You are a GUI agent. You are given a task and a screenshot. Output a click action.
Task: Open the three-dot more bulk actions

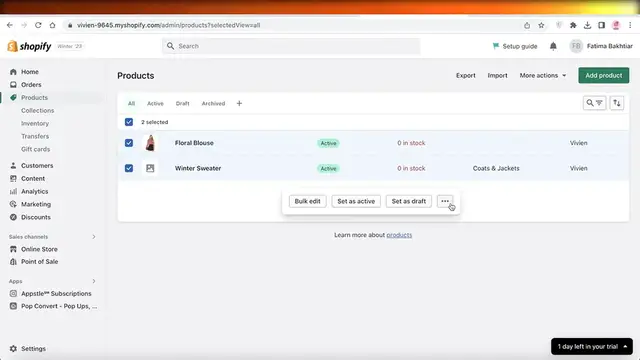point(445,201)
